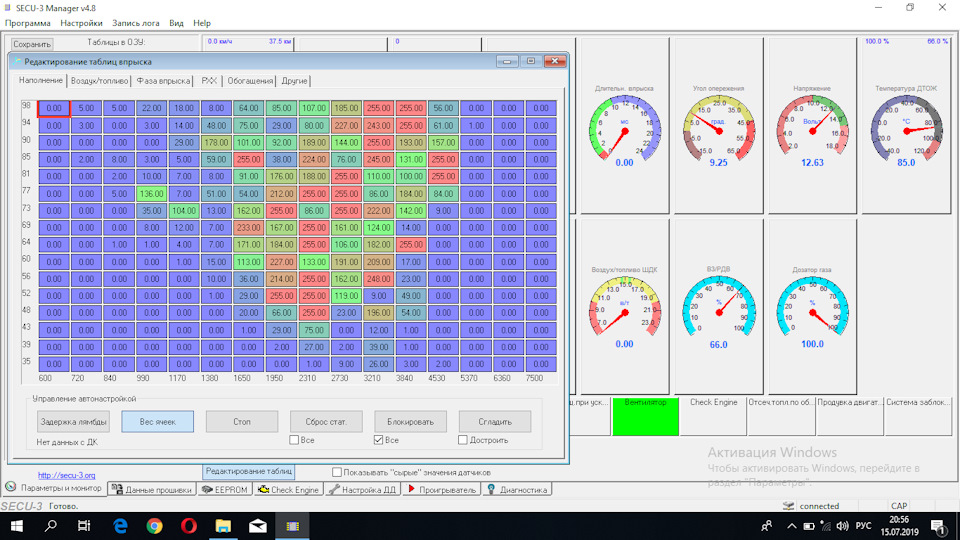The width and height of the screenshot is (960, 540).
Task: Open Task View on the taskbar
Action: pyautogui.click(x=84, y=526)
